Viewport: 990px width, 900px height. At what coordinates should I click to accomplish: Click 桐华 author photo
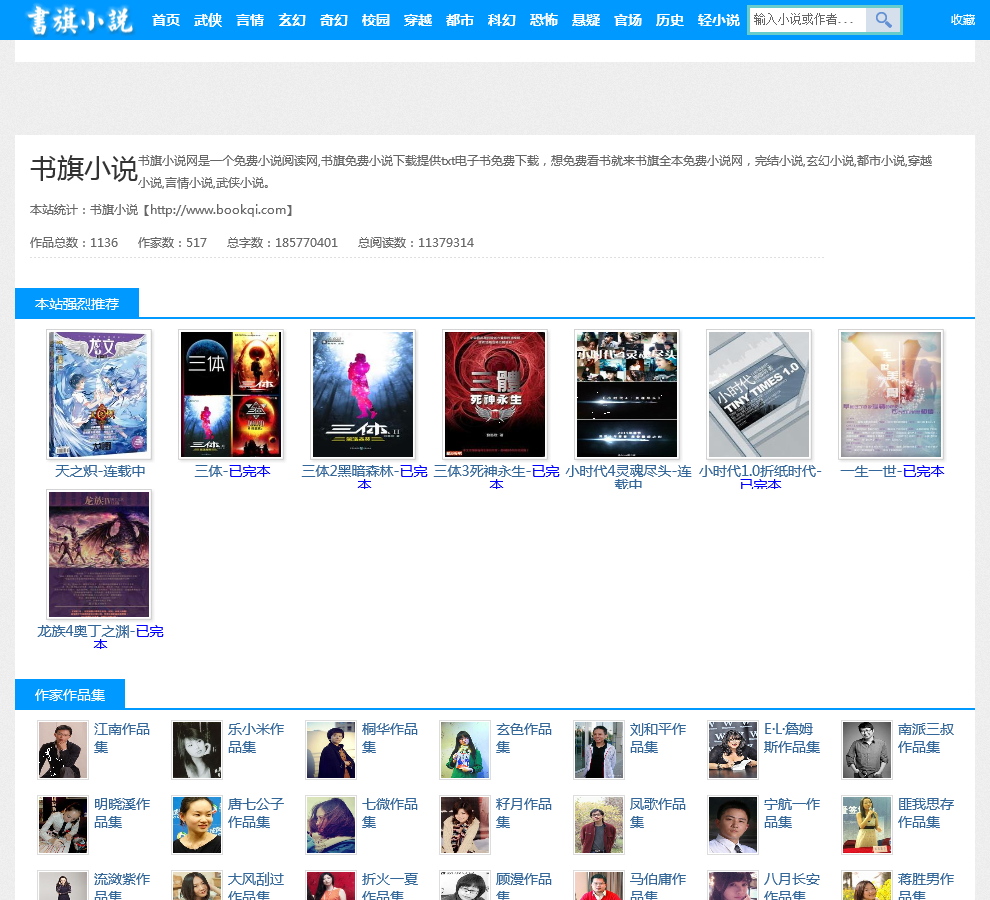(x=331, y=750)
